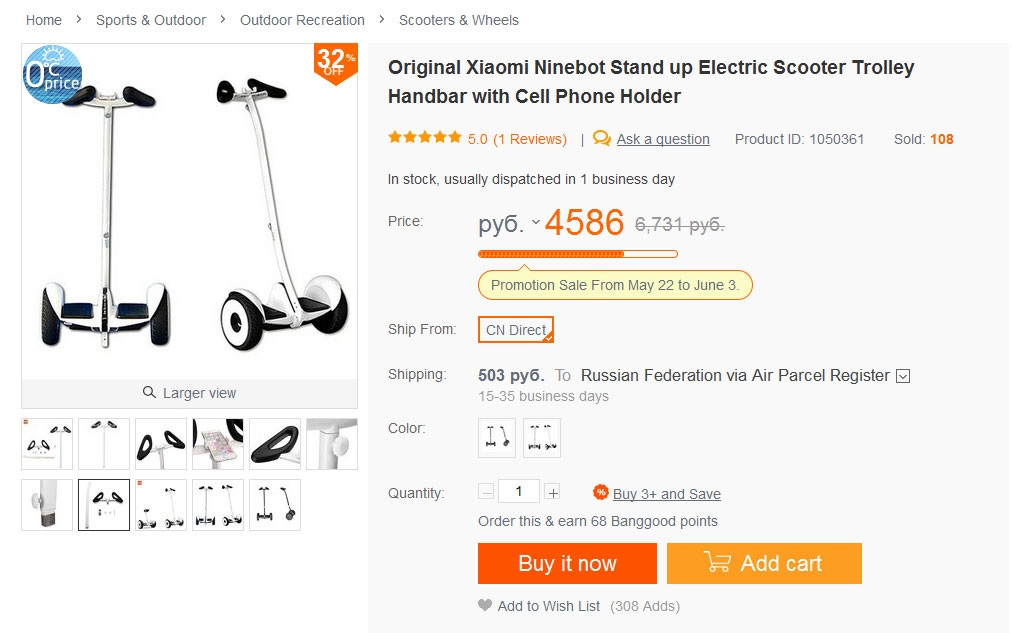The height and width of the screenshot is (633, 1012).
Task: Select the black handlebar grip thumbnail
Action: [275, 444]
